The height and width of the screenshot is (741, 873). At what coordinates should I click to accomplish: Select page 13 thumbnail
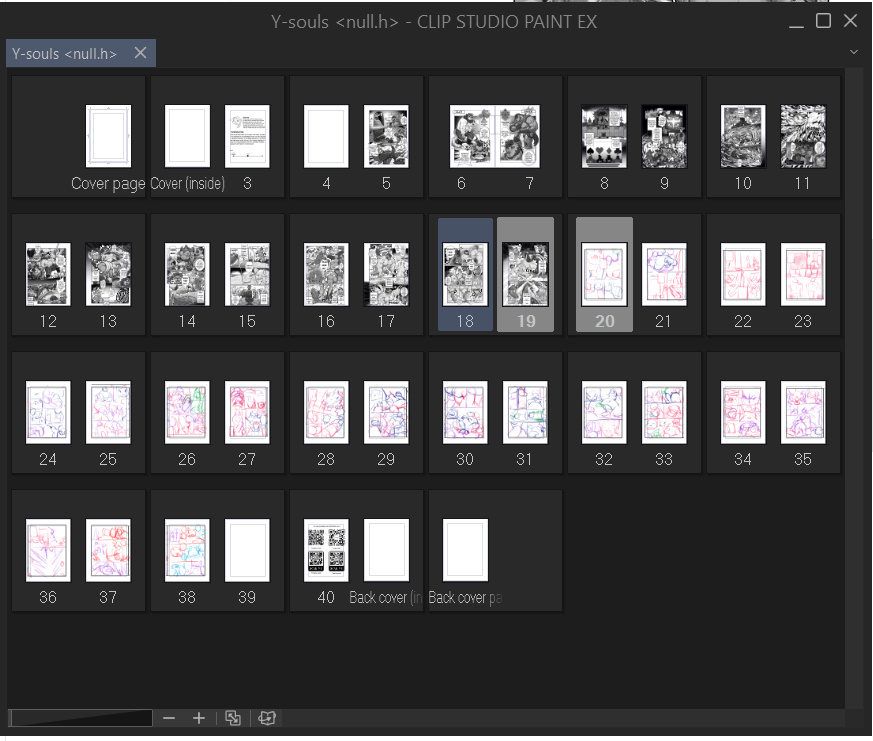pos(108,274)
